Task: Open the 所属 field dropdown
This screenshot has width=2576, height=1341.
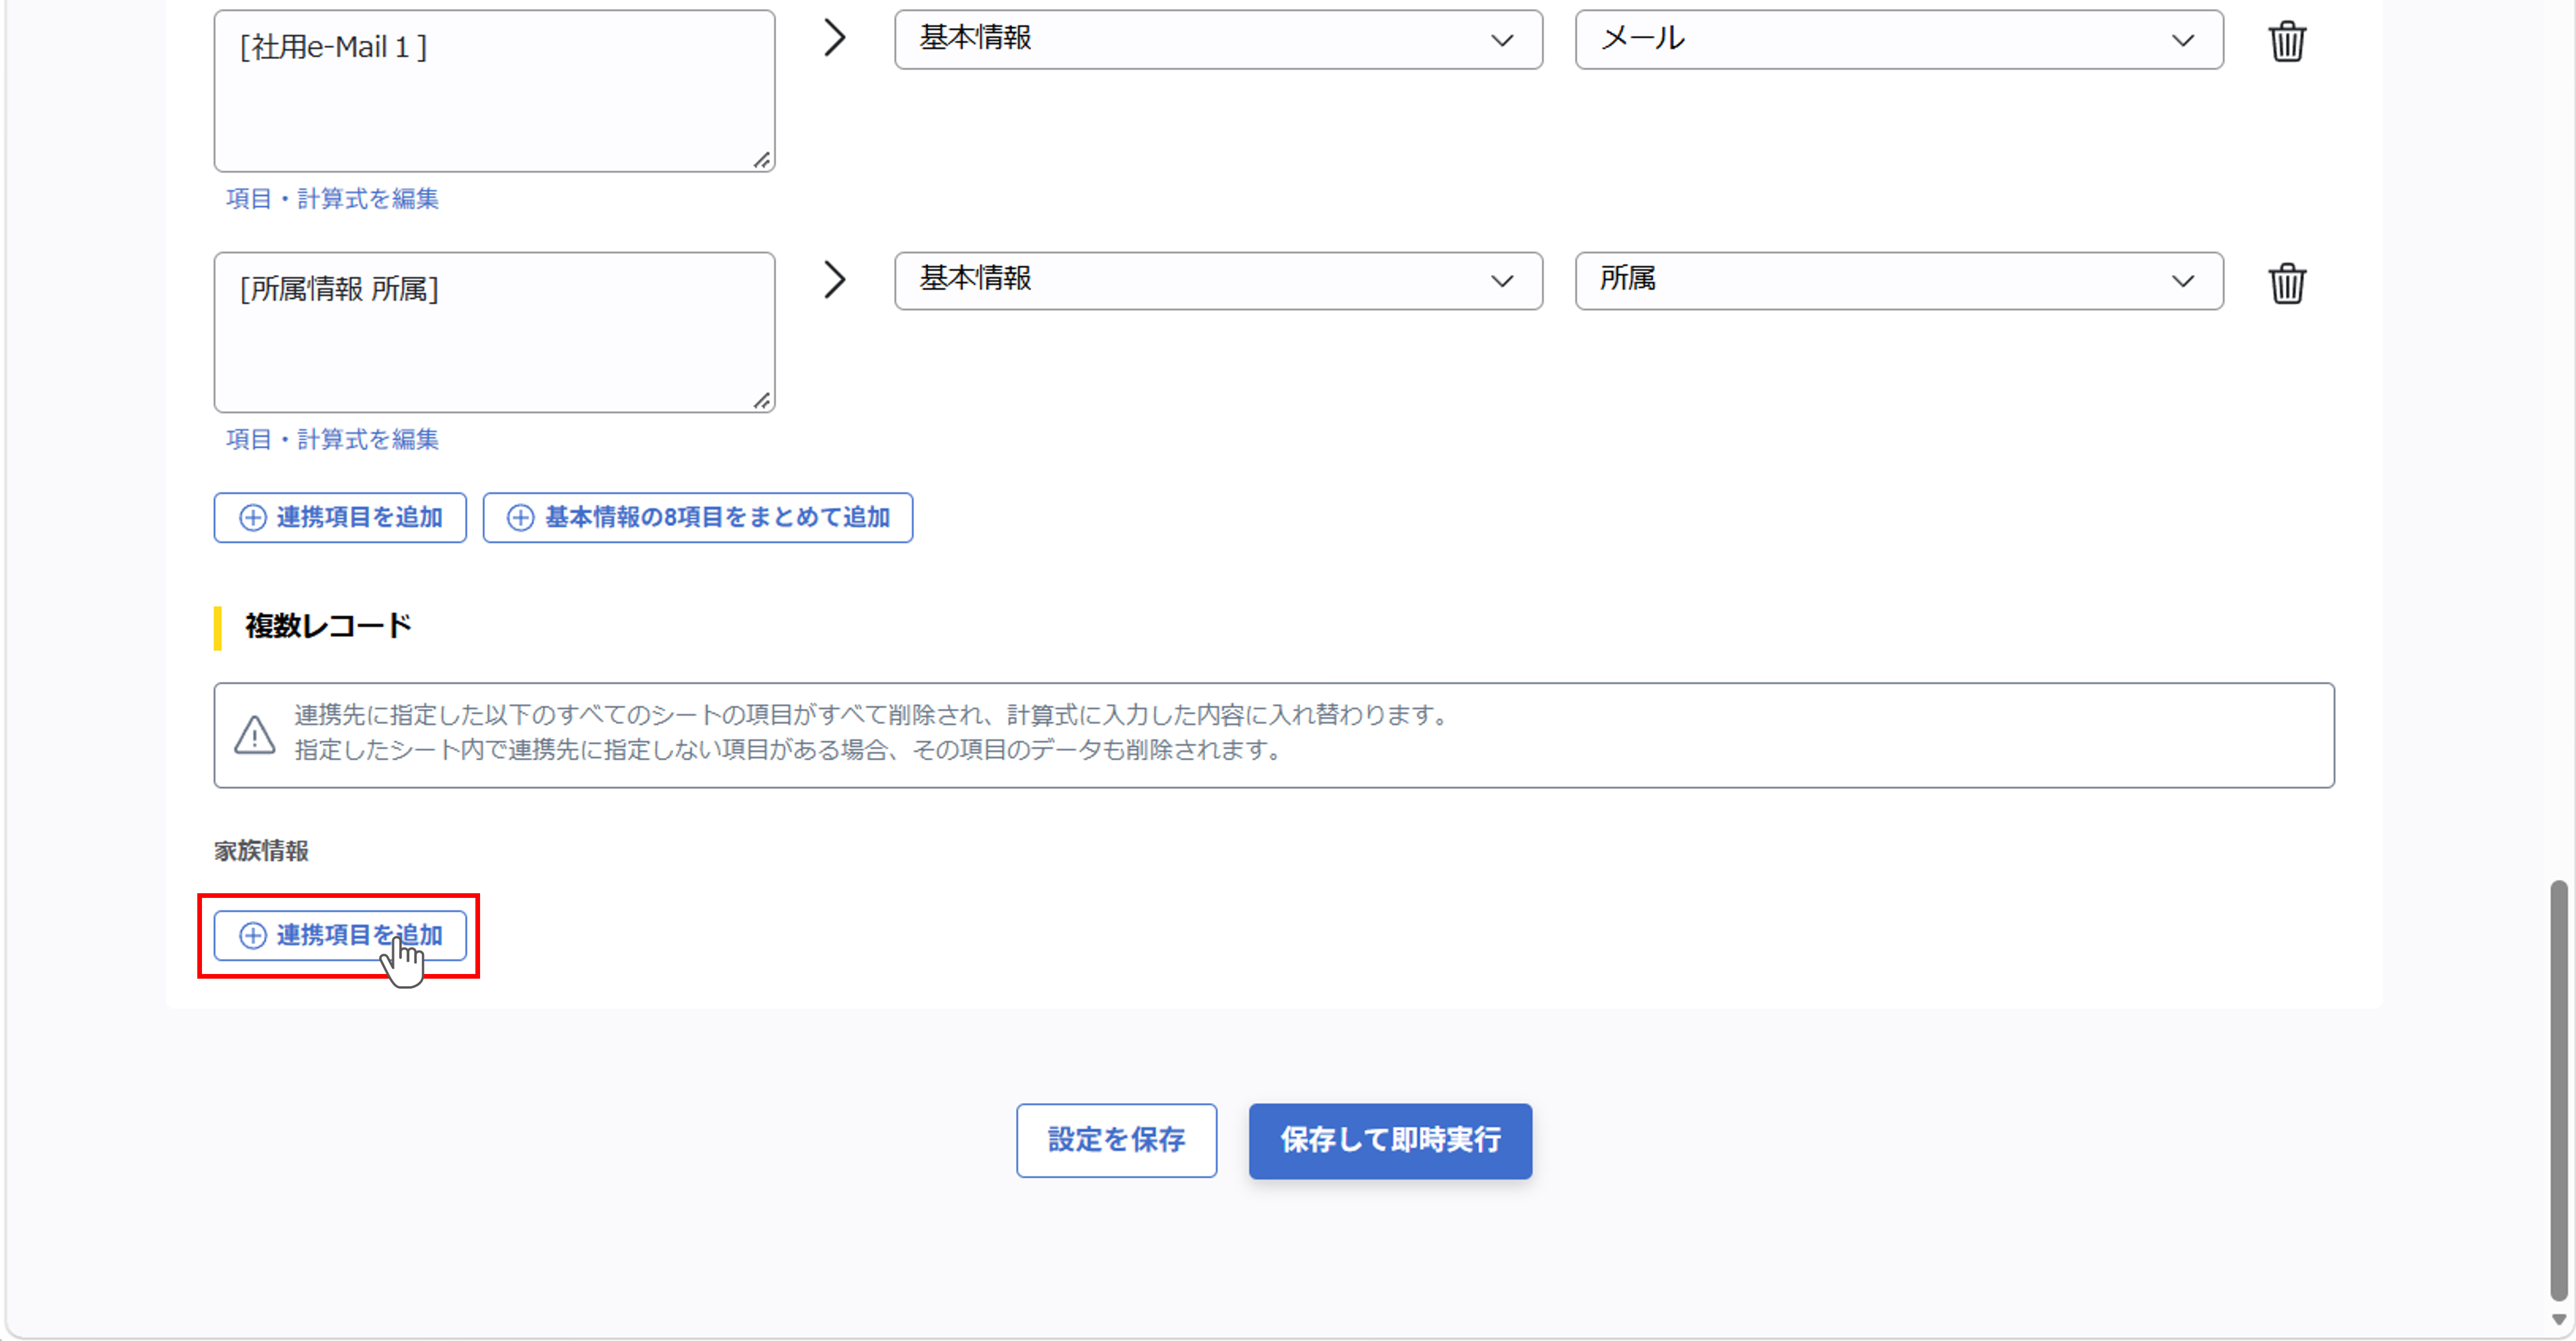Action: click(1899, 280)
